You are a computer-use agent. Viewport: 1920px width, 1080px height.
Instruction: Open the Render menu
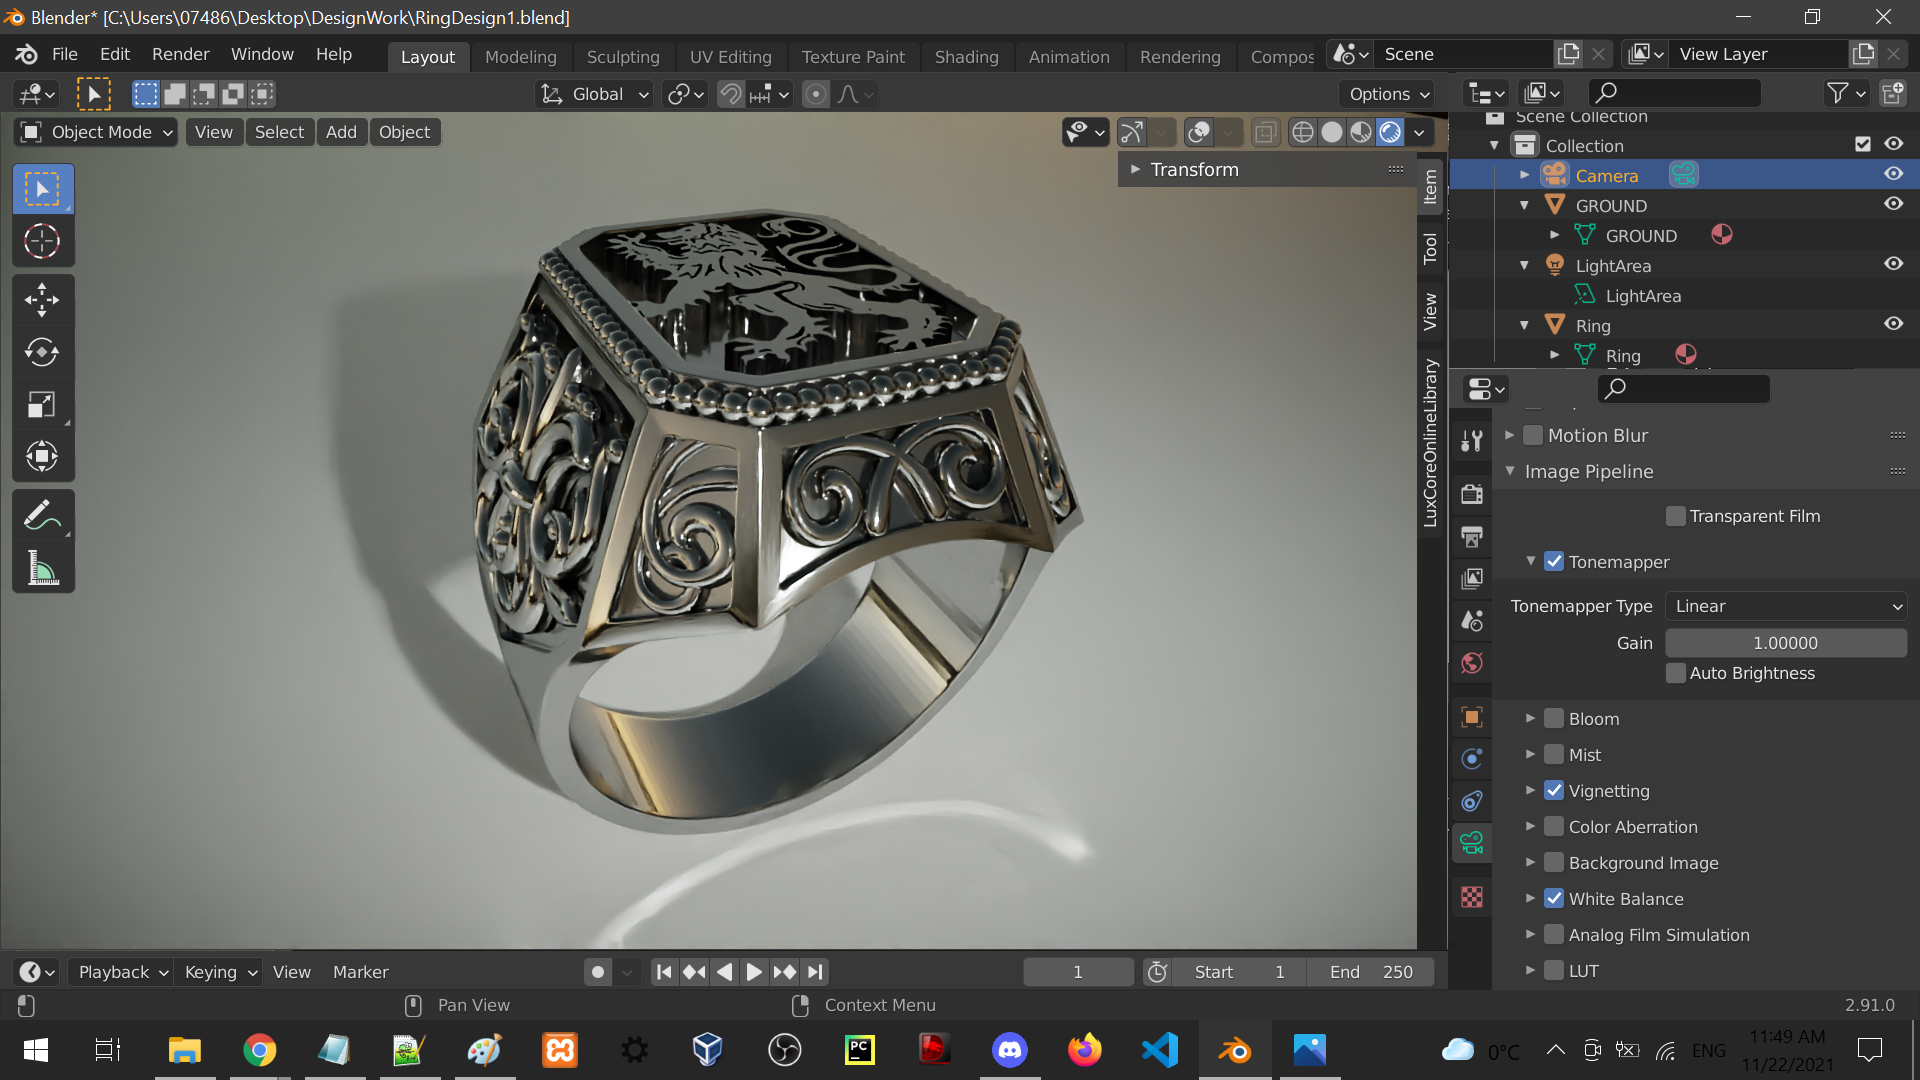pyautogui.click(x=180, y=54)
